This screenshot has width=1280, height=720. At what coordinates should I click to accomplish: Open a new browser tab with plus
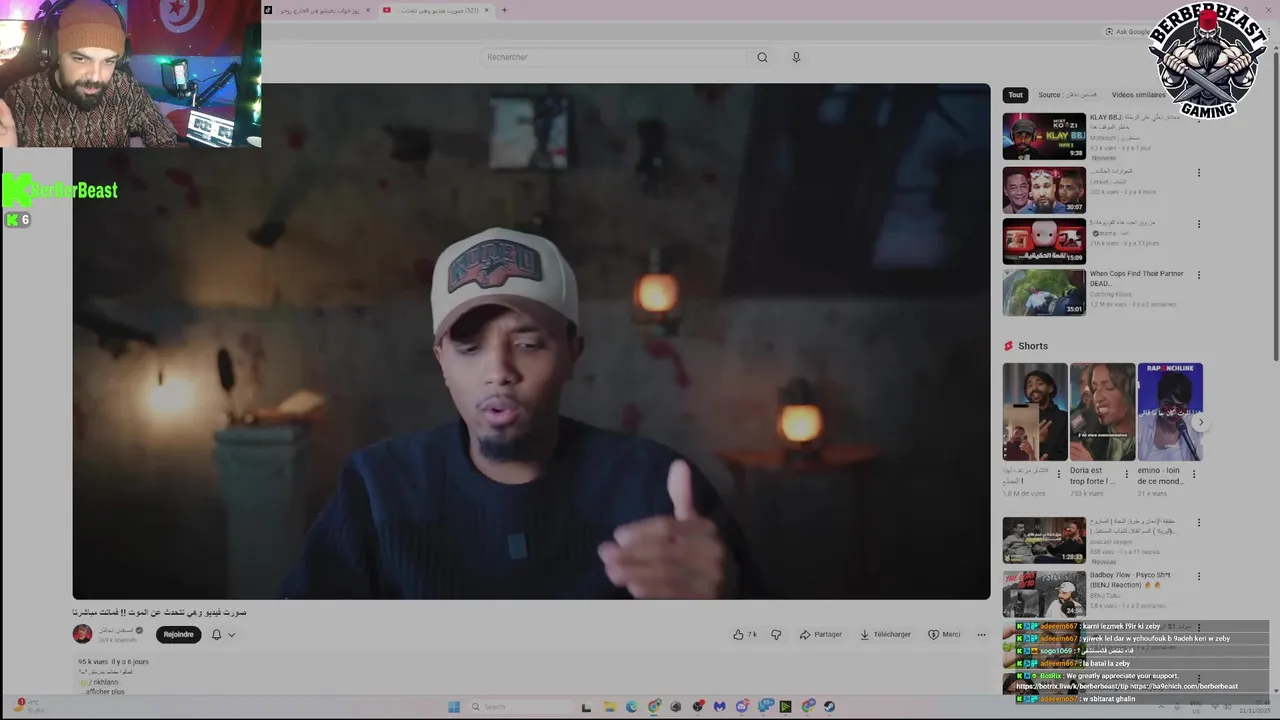(x=504, y=10)
